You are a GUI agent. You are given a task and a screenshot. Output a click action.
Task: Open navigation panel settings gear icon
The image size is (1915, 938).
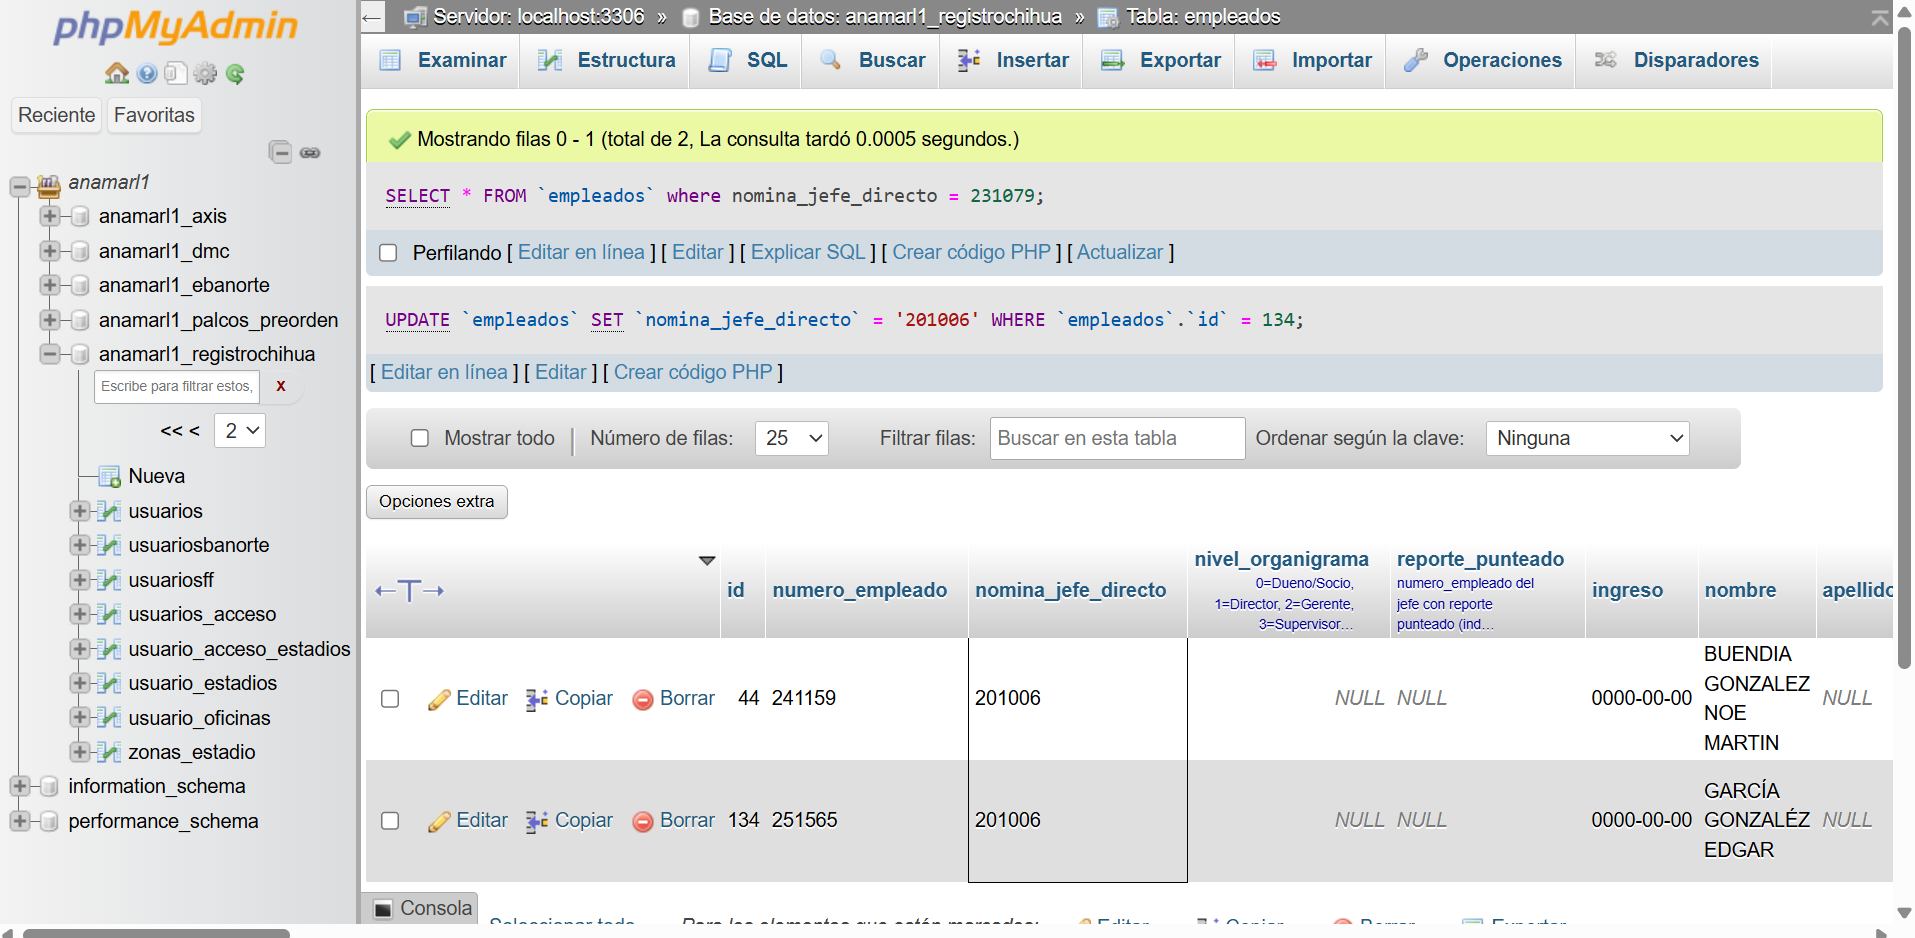pos(206,73)
